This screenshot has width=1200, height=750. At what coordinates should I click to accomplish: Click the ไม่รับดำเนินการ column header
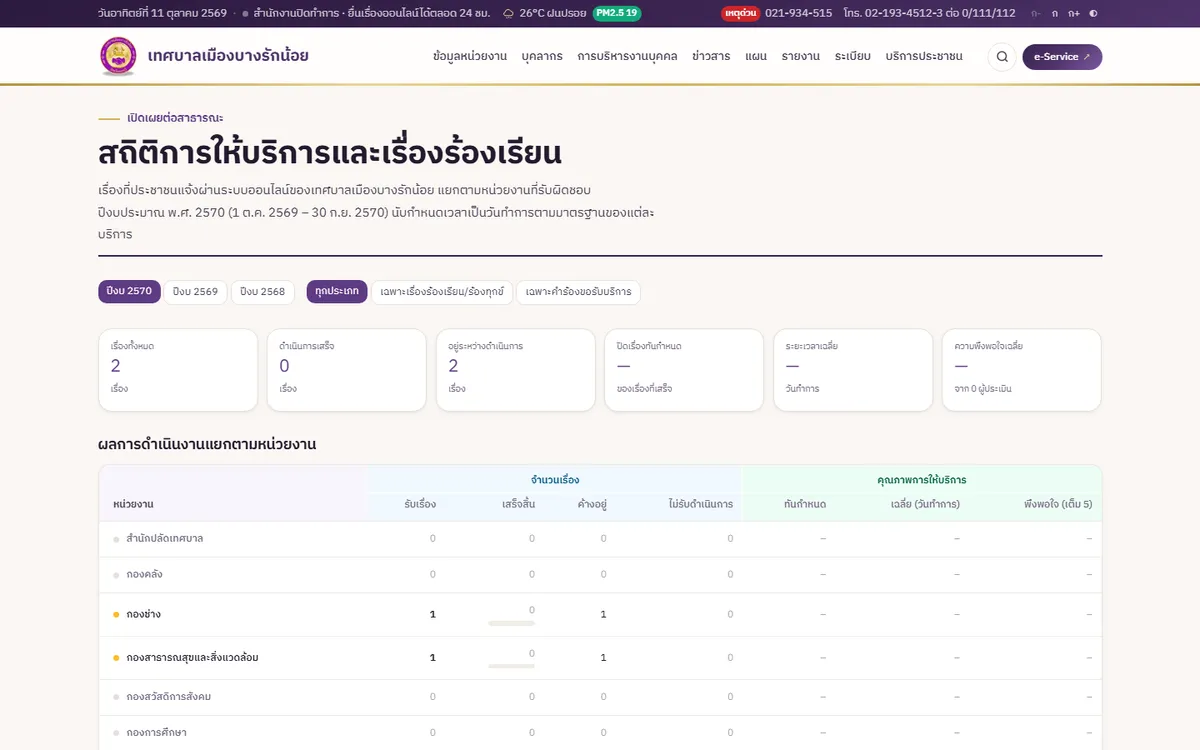701,504
